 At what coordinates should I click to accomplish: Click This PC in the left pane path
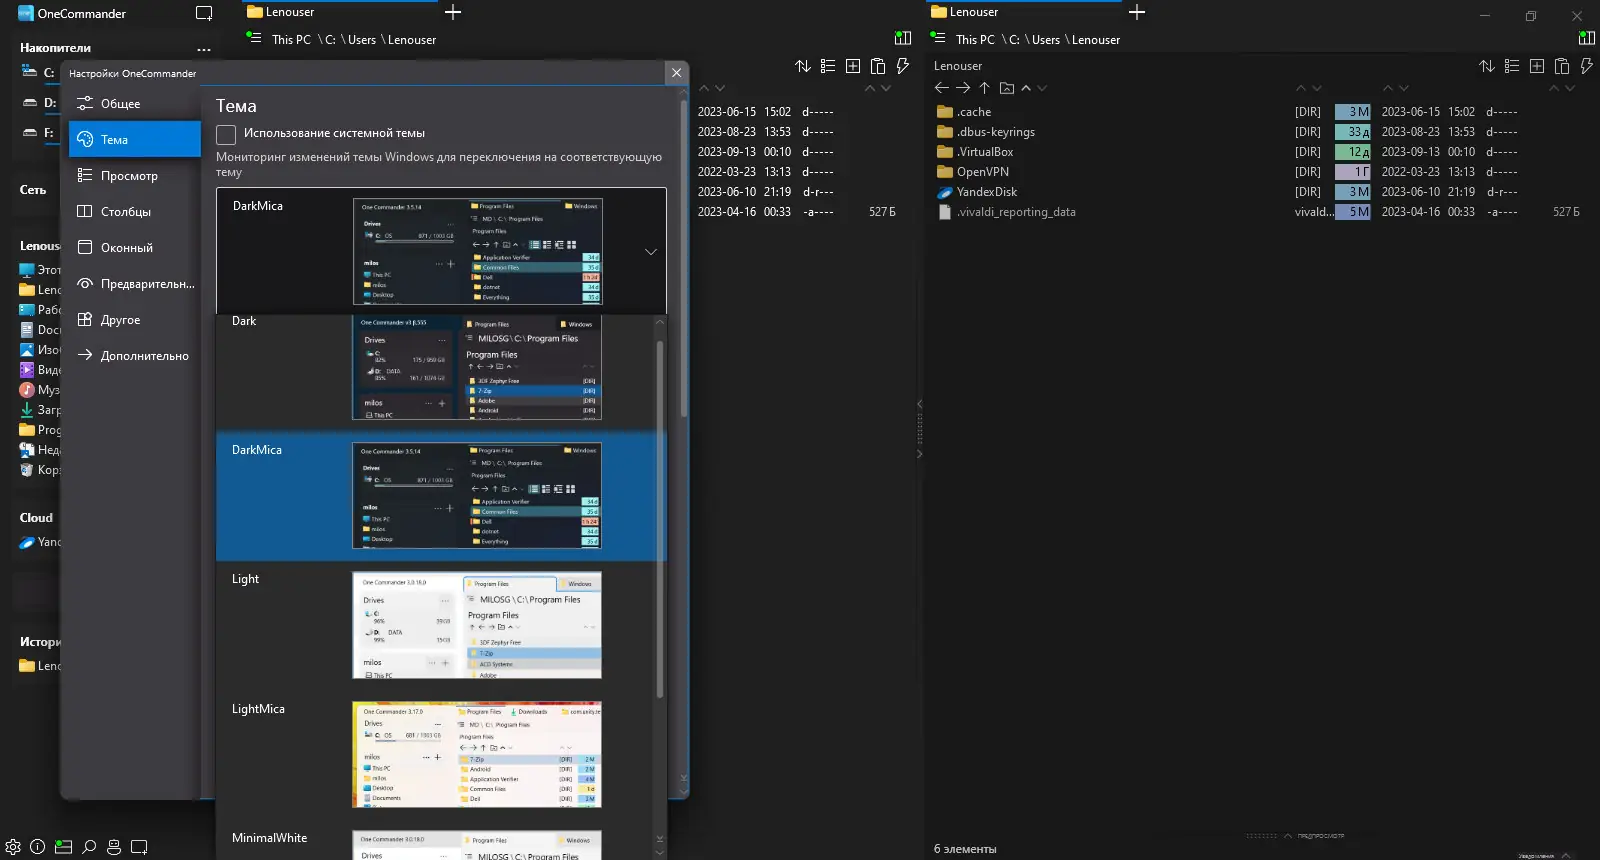click(x=291, y=40)
